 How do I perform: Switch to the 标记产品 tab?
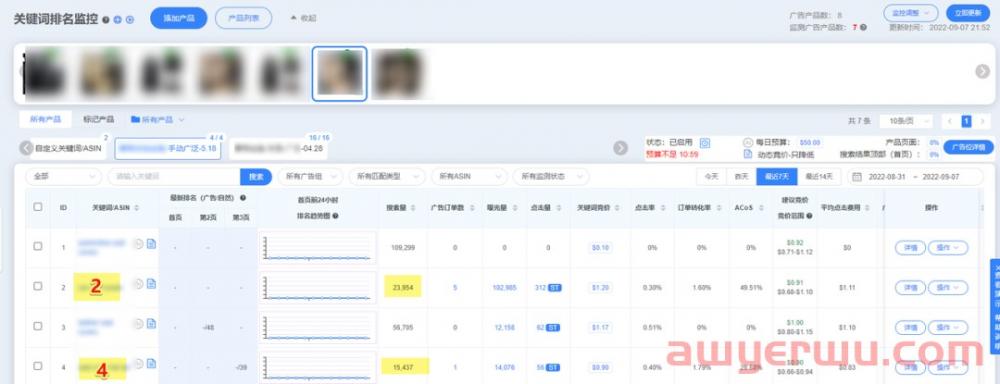[x=98, y=119]
